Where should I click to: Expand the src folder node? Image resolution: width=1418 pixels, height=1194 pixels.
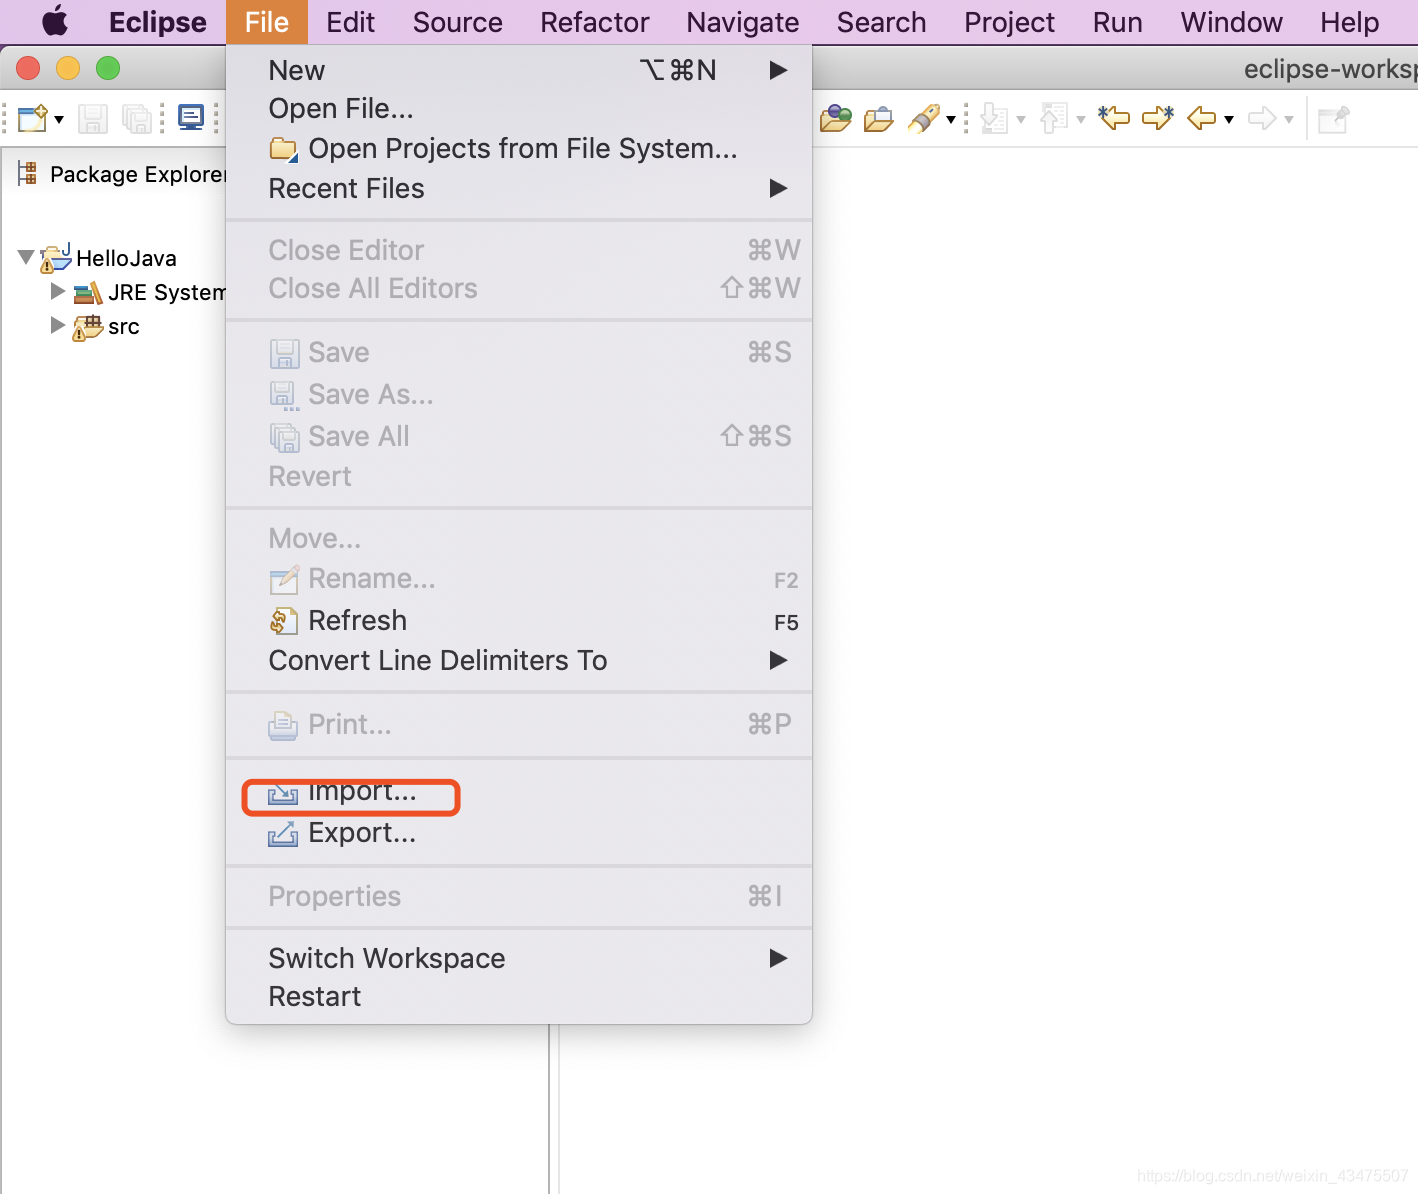[x=58, y=325]
